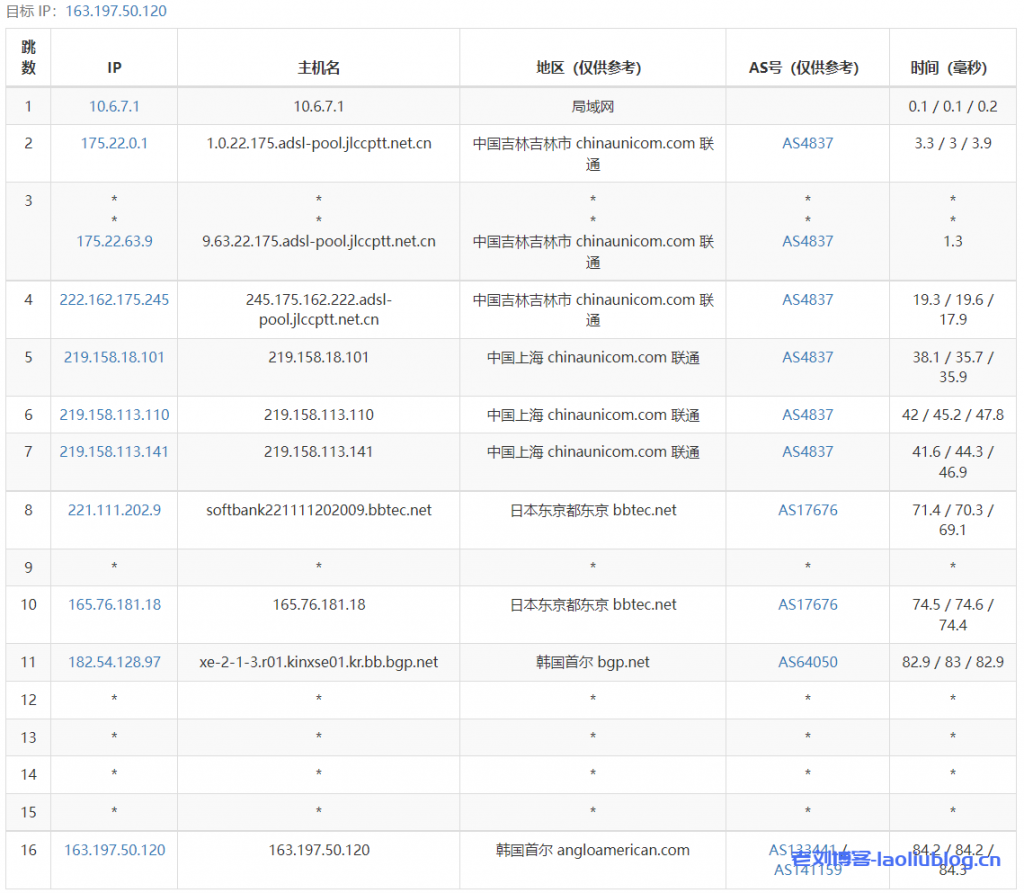The width and height of the screenshot is (1024, 893).
Task: Click the AS64050 link
Action: pos(807,662)
